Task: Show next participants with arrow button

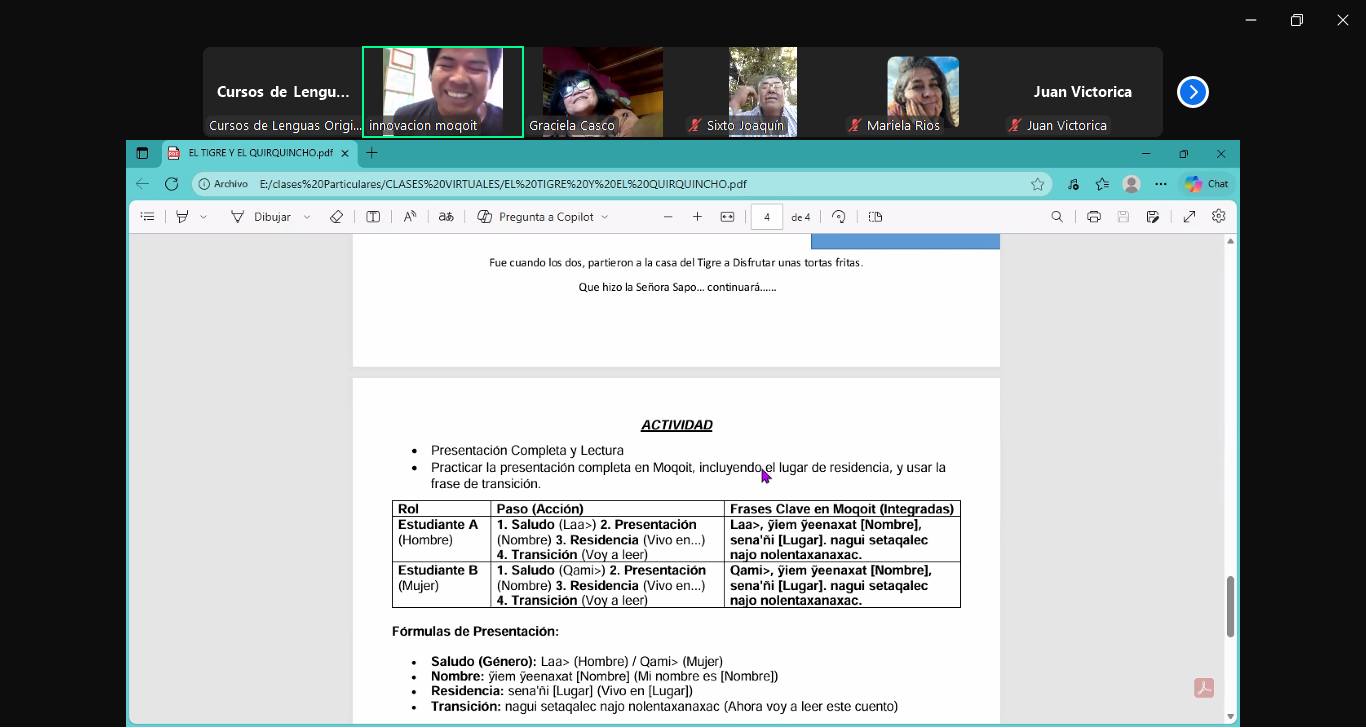Action: pyautogui.click(x=1192, y=92)
